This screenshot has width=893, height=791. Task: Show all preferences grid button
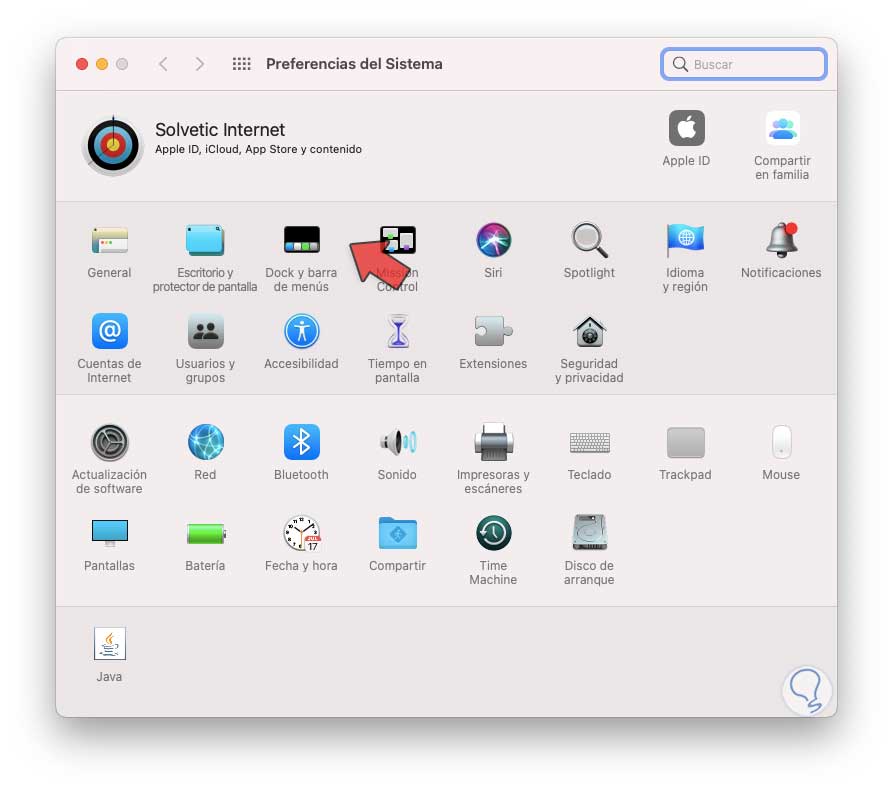(241, 64)
